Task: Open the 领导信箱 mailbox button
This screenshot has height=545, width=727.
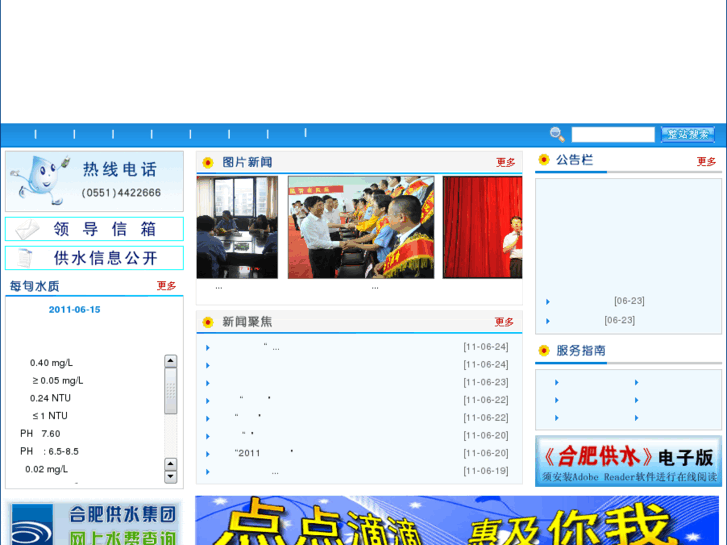Action: [x=94, y=229]
